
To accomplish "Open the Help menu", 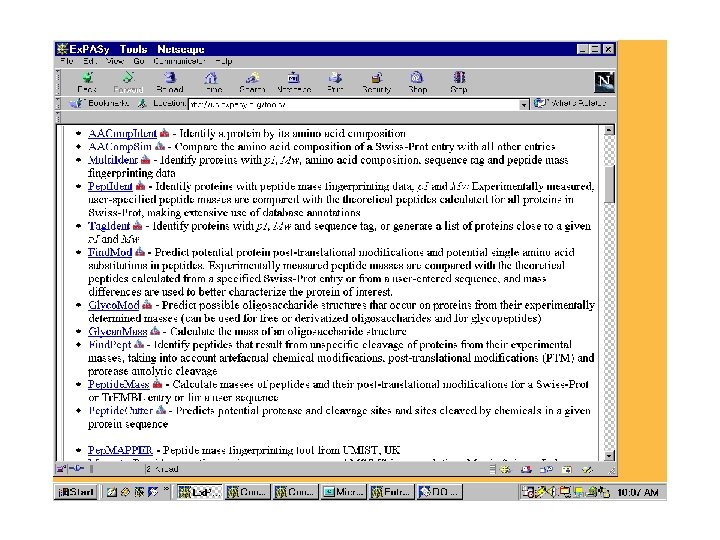I will pos(224,61).
